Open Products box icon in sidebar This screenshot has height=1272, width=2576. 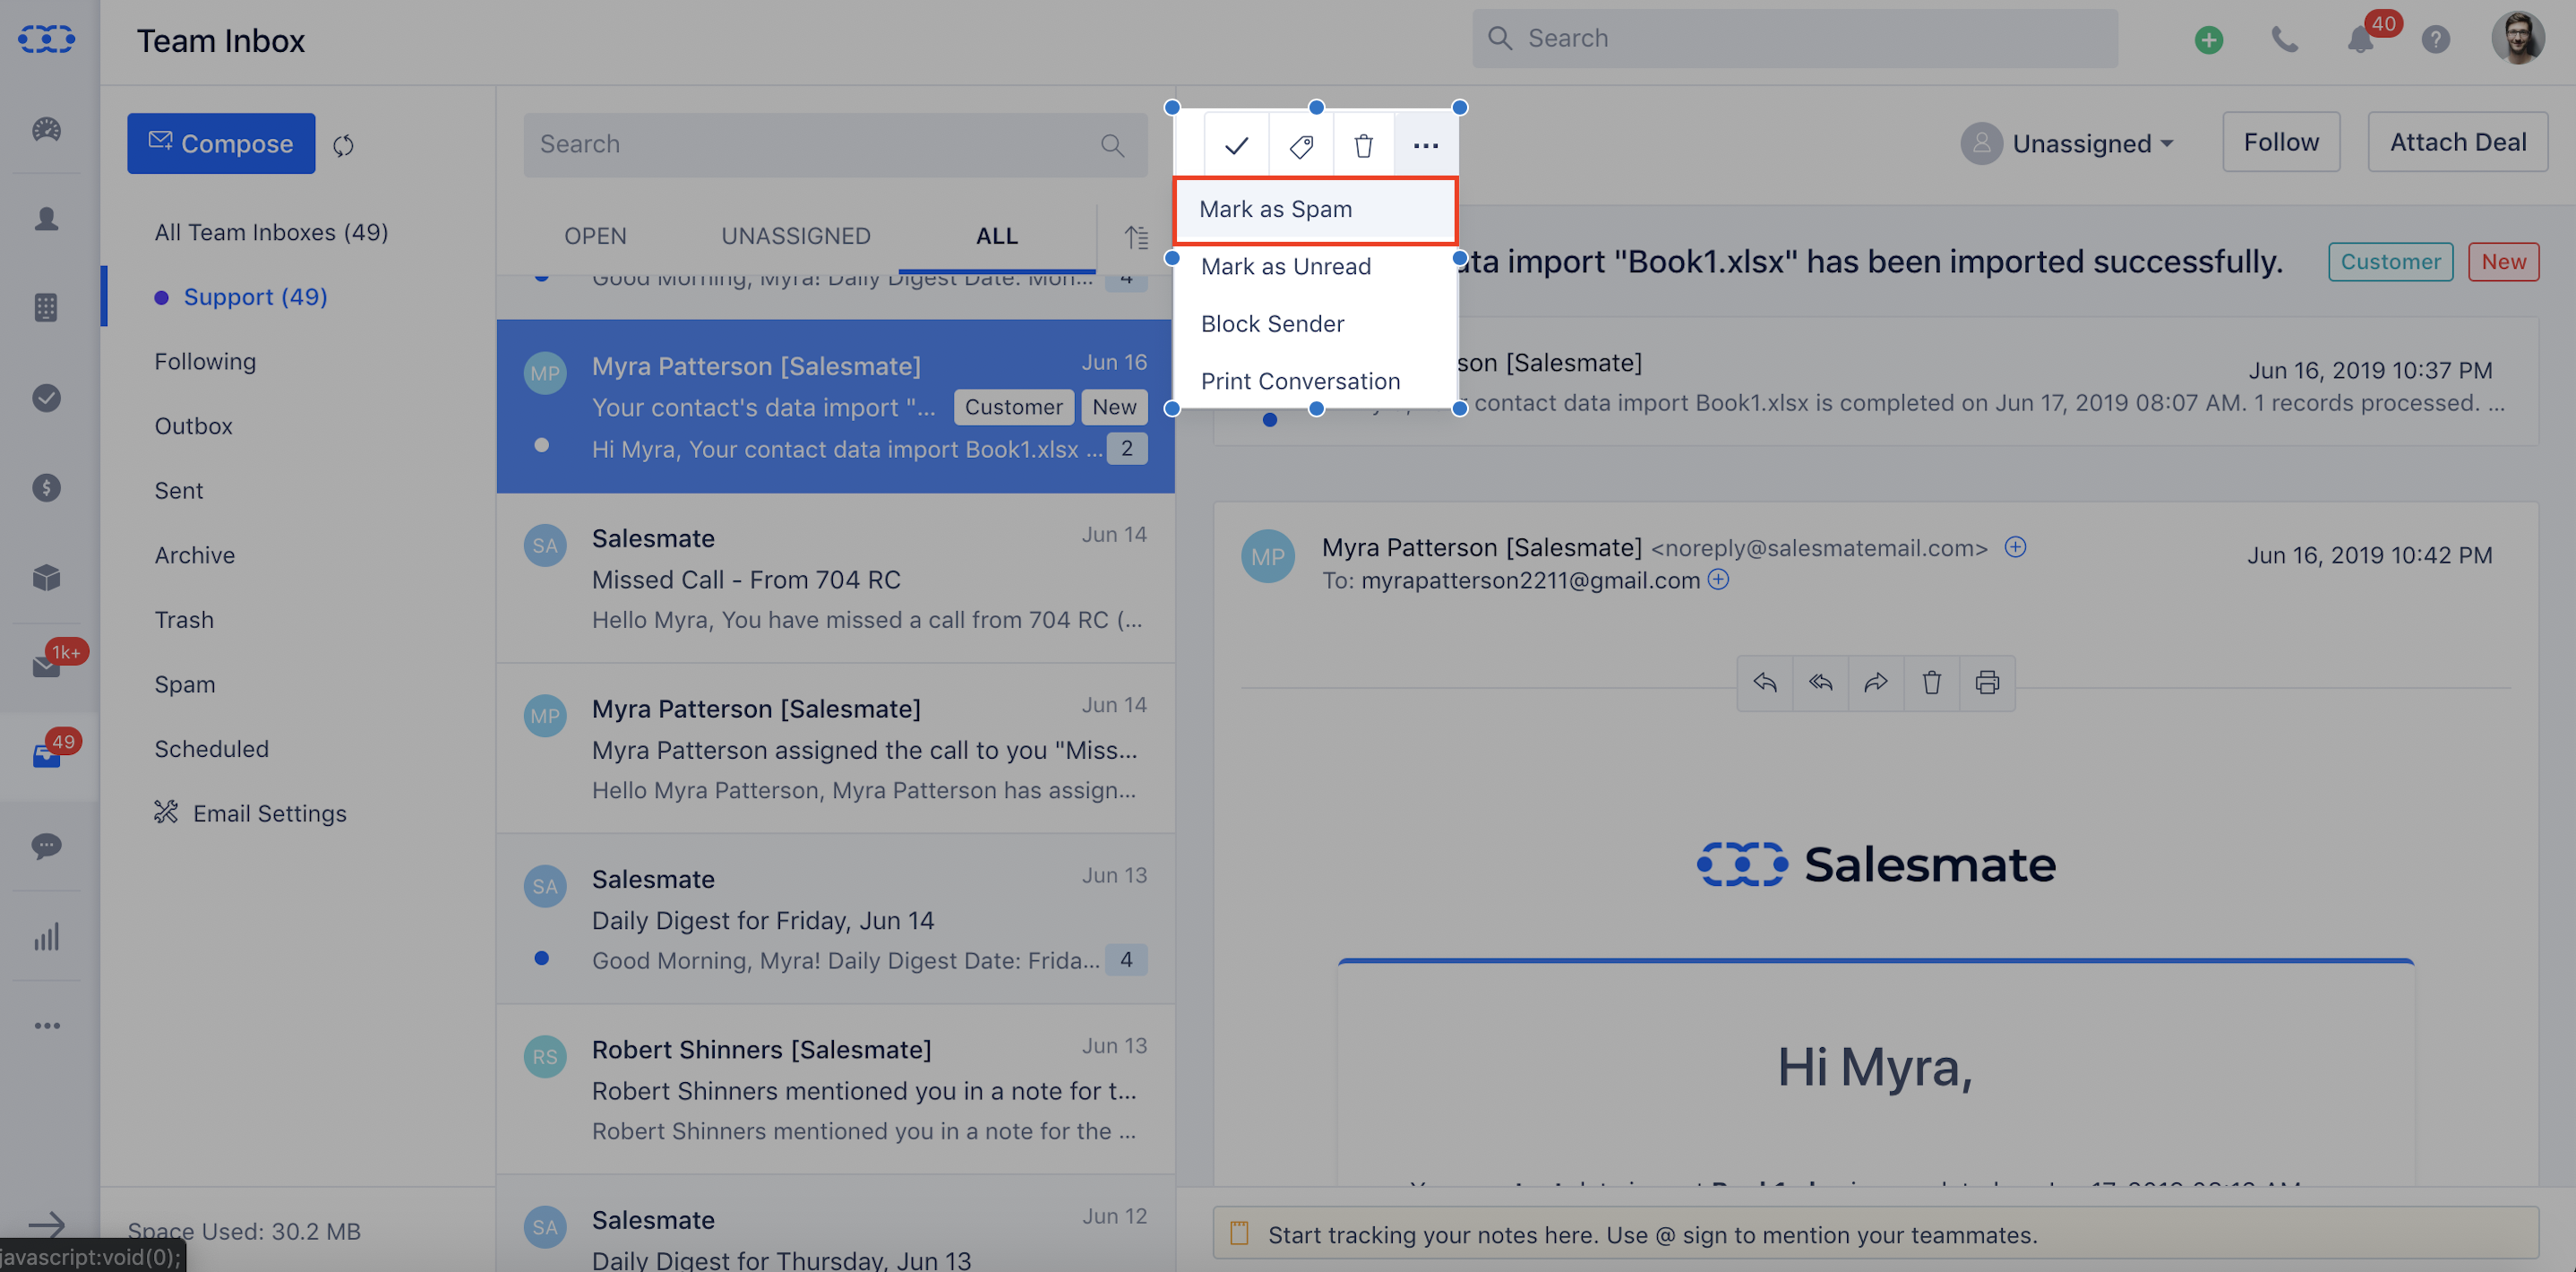point(46,577)
